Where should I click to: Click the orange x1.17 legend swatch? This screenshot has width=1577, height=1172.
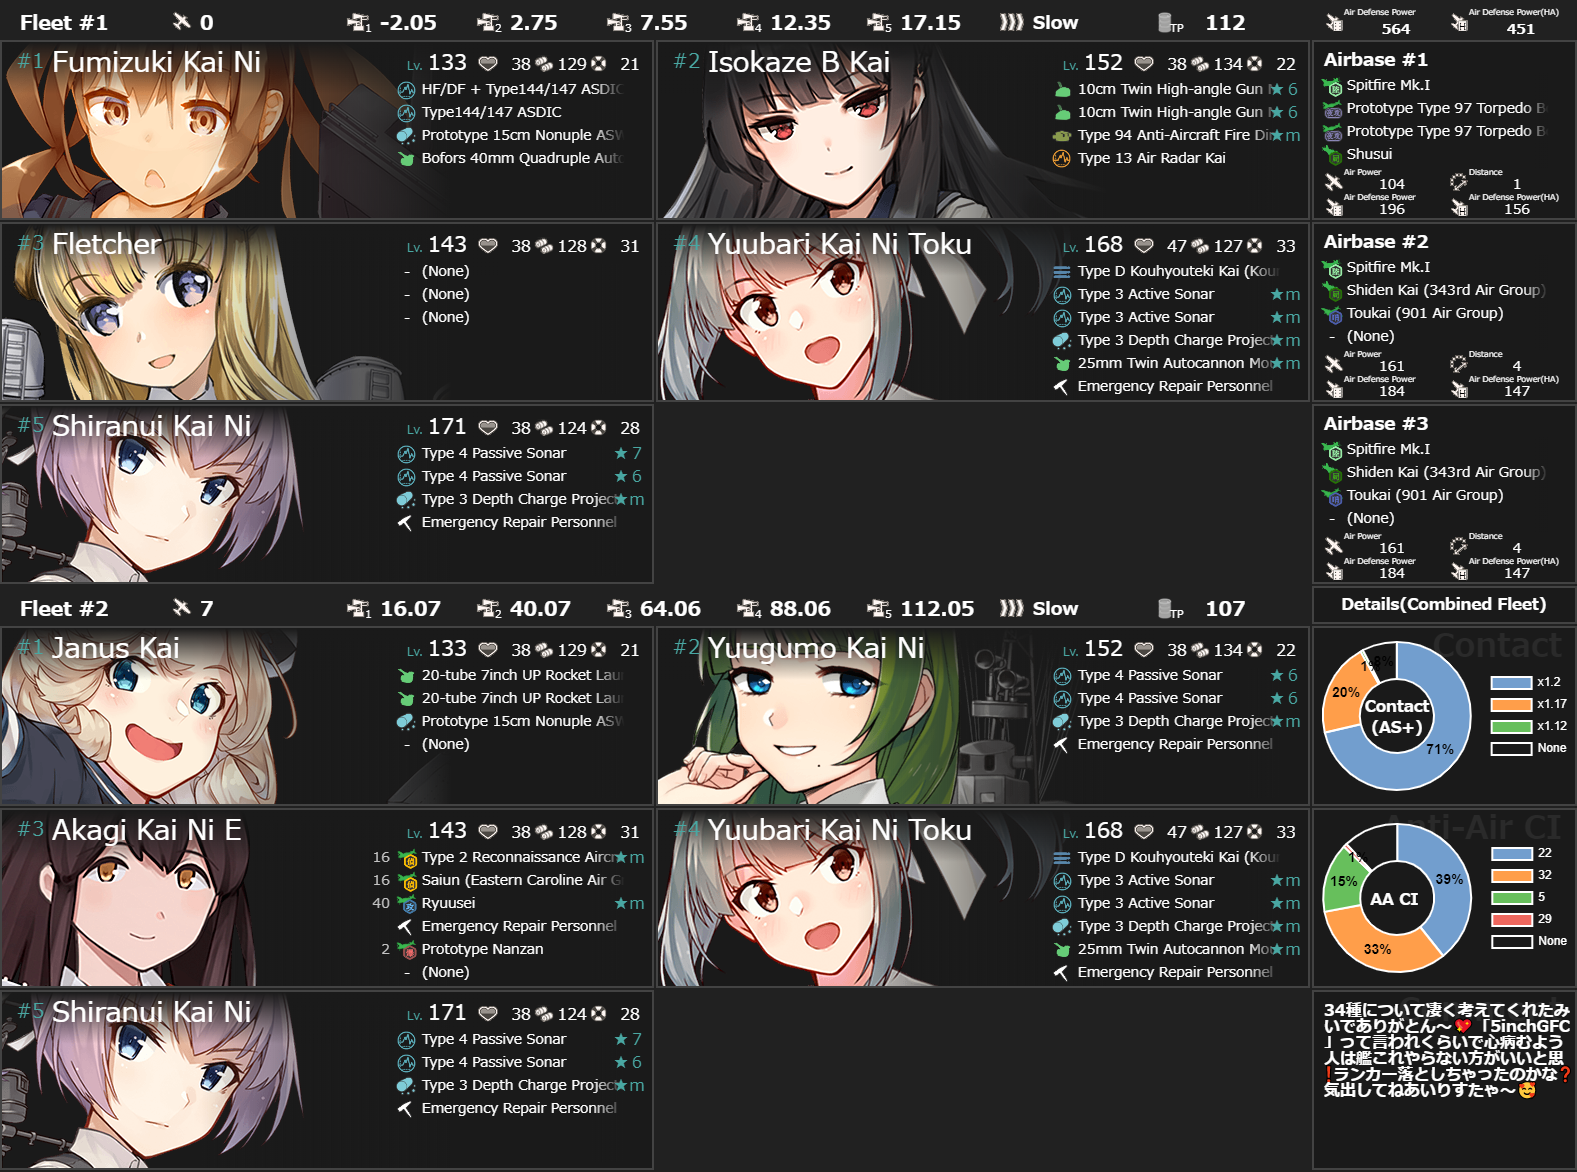click(1511, 705)
